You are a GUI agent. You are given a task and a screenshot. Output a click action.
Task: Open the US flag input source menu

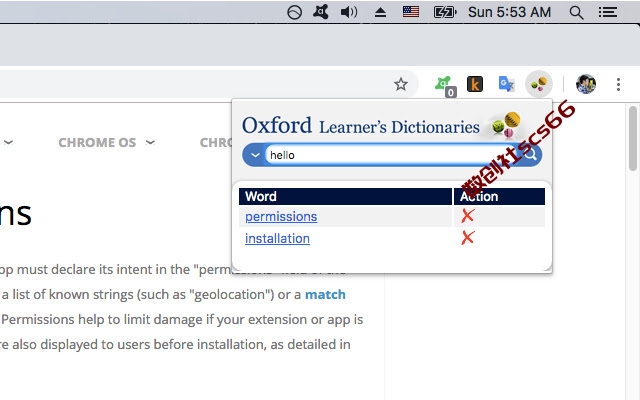tap(411, 12)
